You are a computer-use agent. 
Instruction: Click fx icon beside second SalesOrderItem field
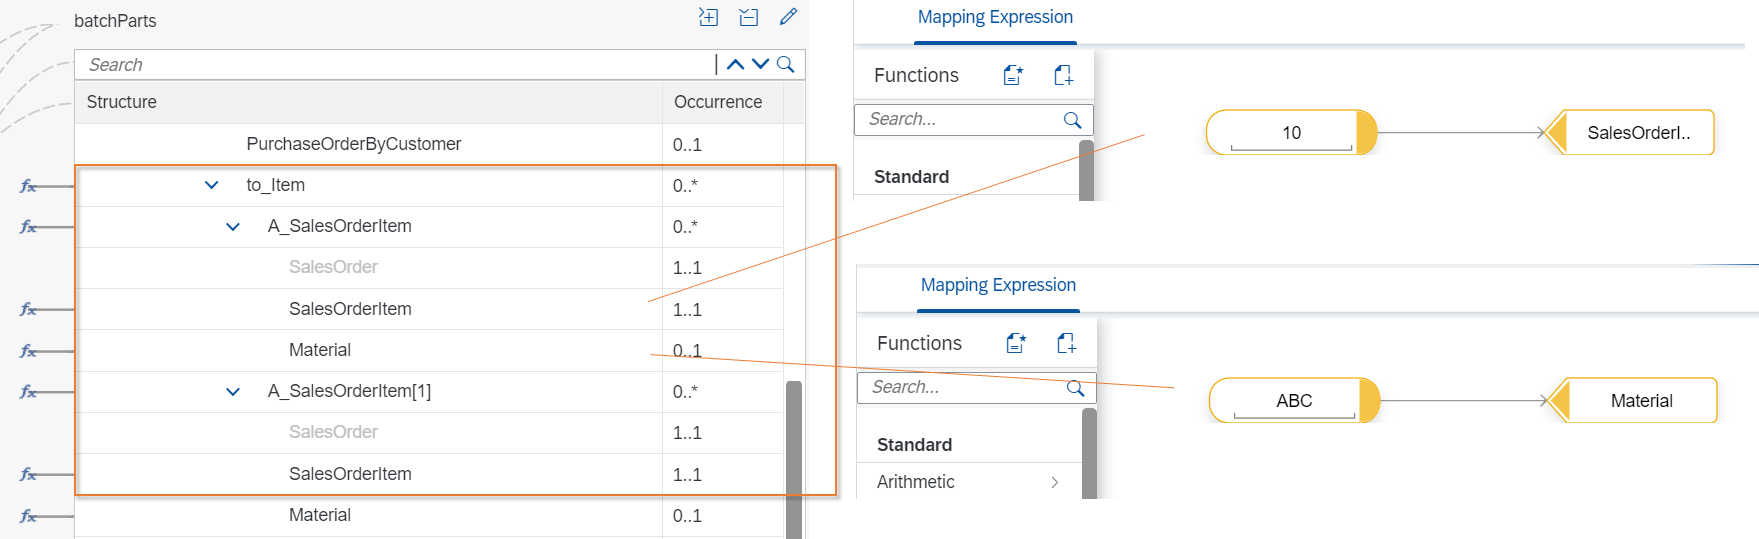tap(28, 475)
